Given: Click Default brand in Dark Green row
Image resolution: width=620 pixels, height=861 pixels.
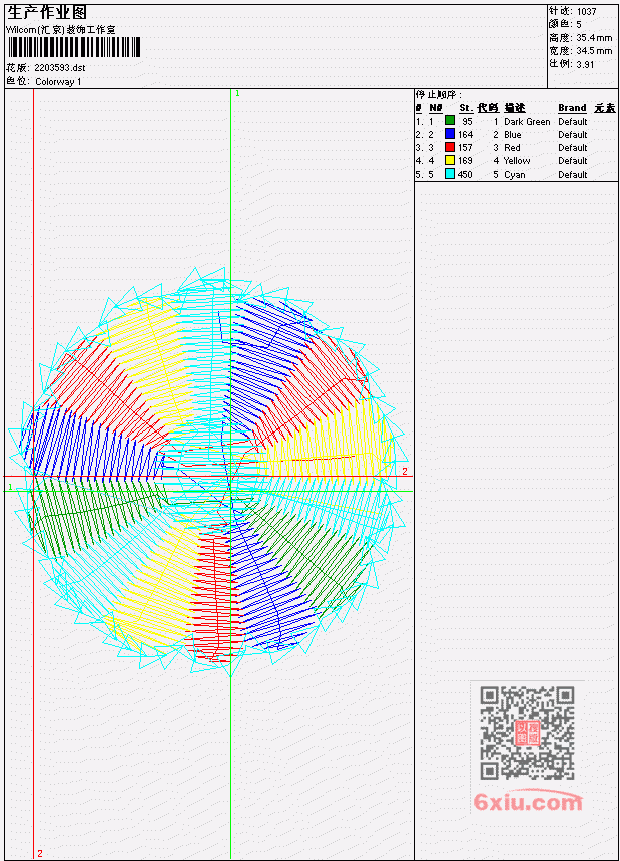Looking at the screenshot, I should (573, 122).
